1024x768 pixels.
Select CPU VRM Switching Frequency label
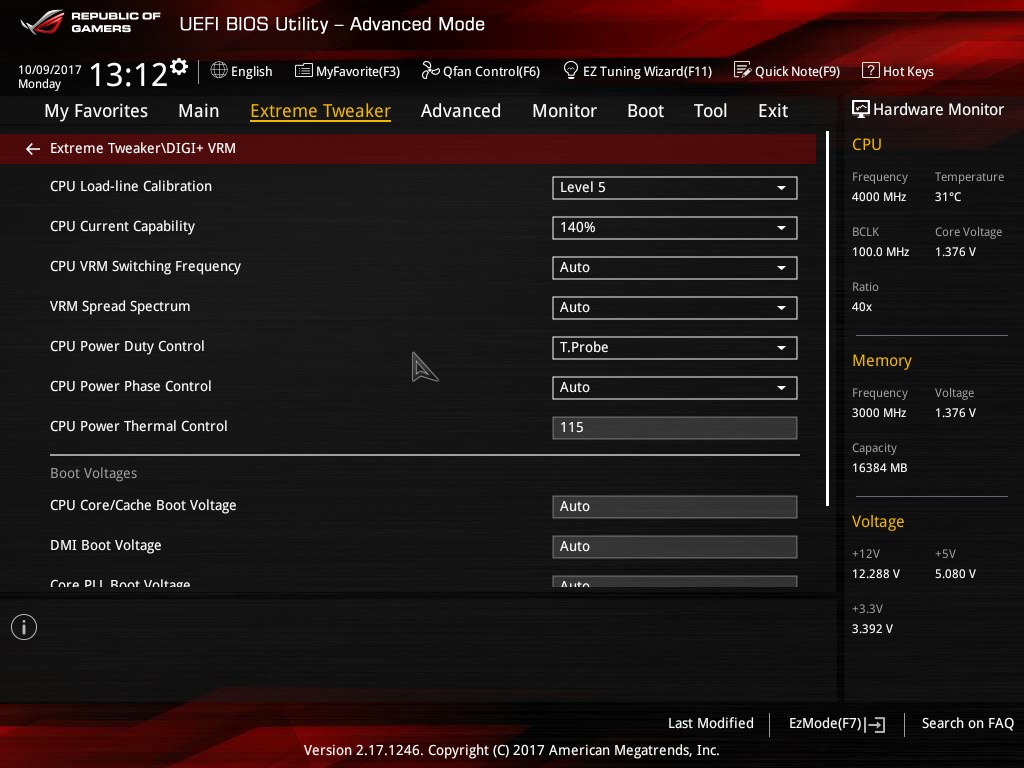click(145, 266)
